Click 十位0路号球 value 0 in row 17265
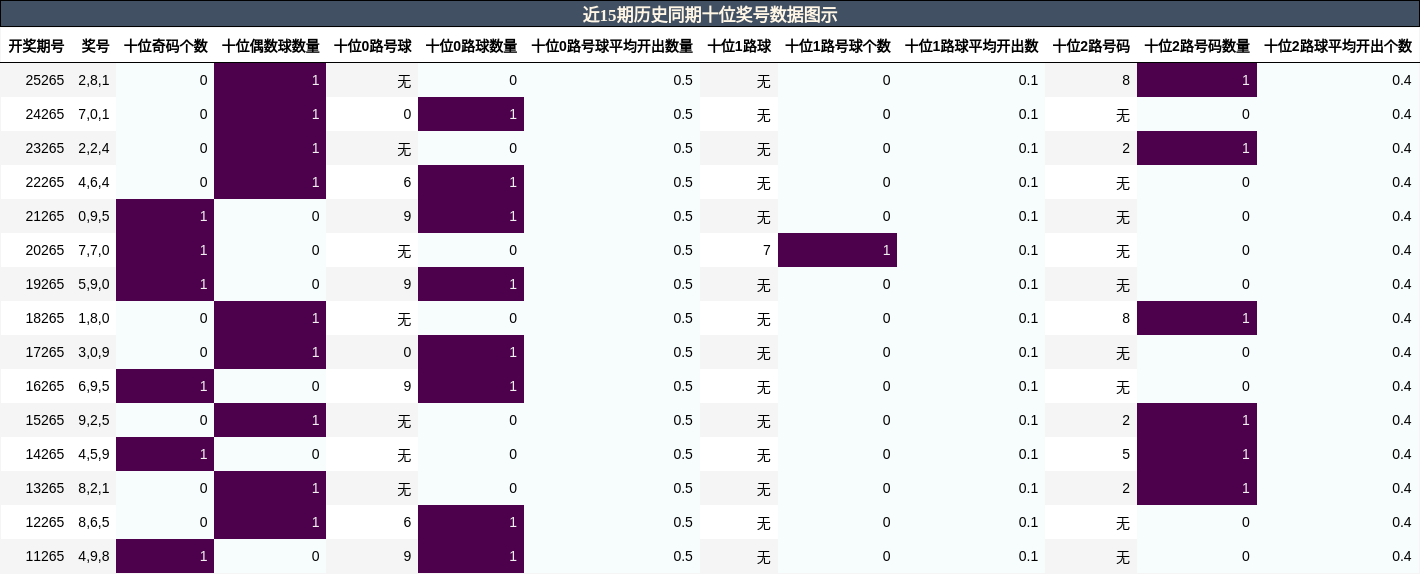 (x=407, y=352)
